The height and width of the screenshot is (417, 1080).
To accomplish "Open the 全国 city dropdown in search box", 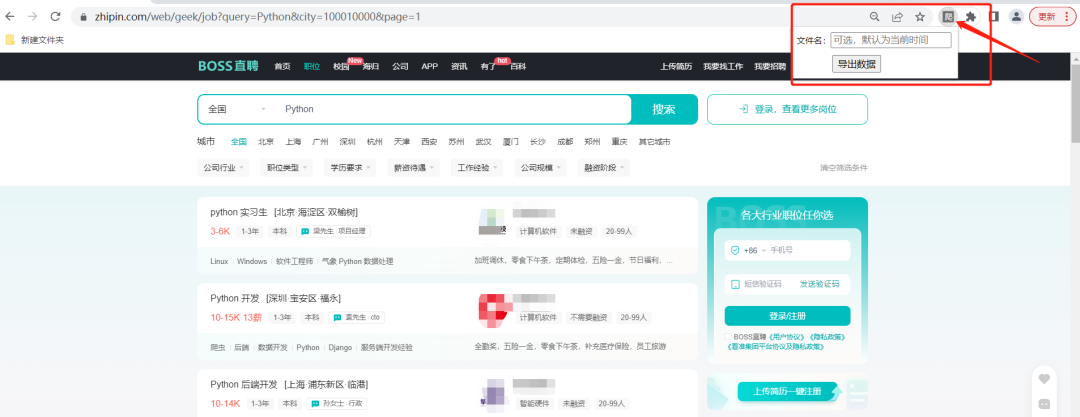I will (x=237, y=109).
